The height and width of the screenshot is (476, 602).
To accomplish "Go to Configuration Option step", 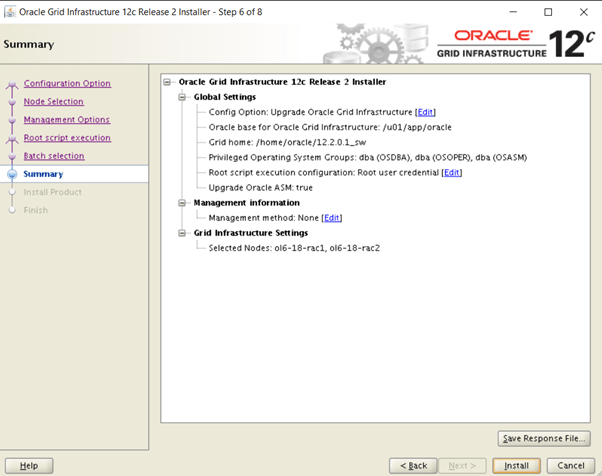I will [x=67, y=84].
